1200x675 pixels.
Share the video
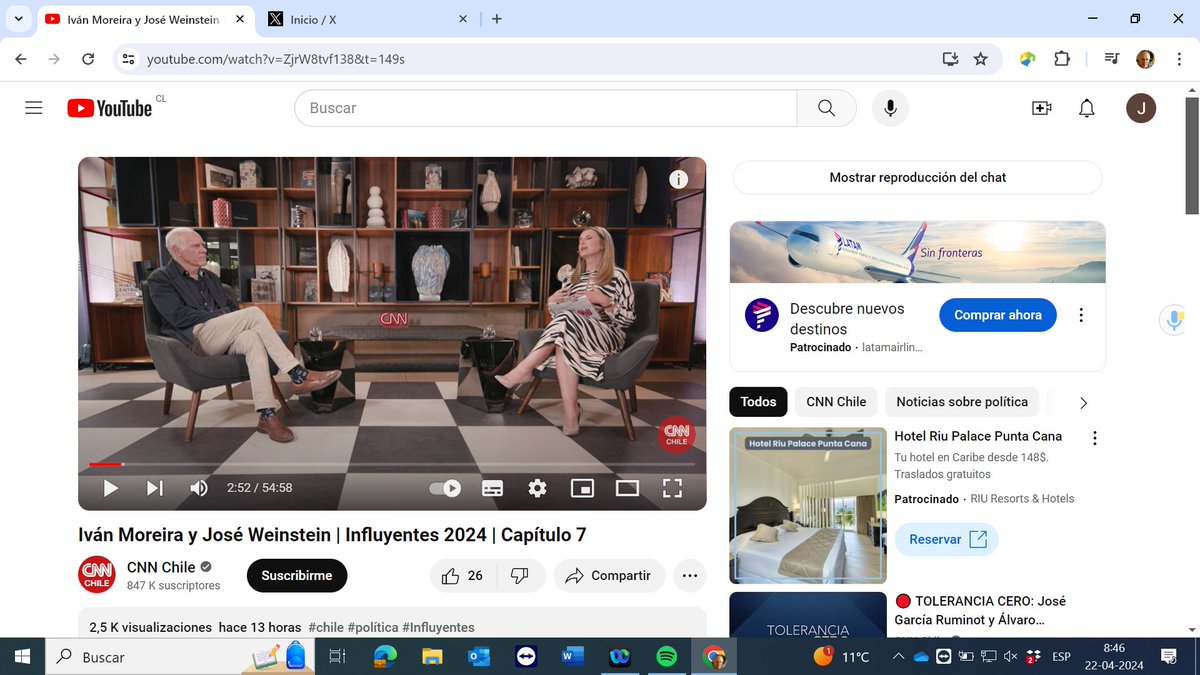pos(609,576)
